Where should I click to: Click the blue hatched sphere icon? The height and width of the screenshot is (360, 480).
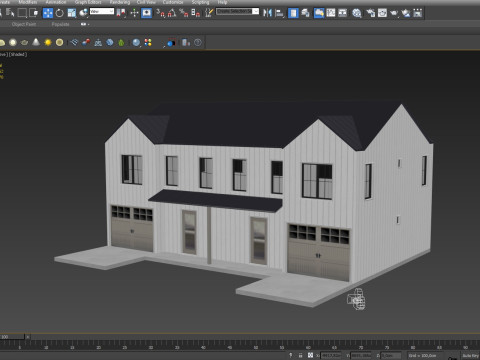click(x=110, y=42)
